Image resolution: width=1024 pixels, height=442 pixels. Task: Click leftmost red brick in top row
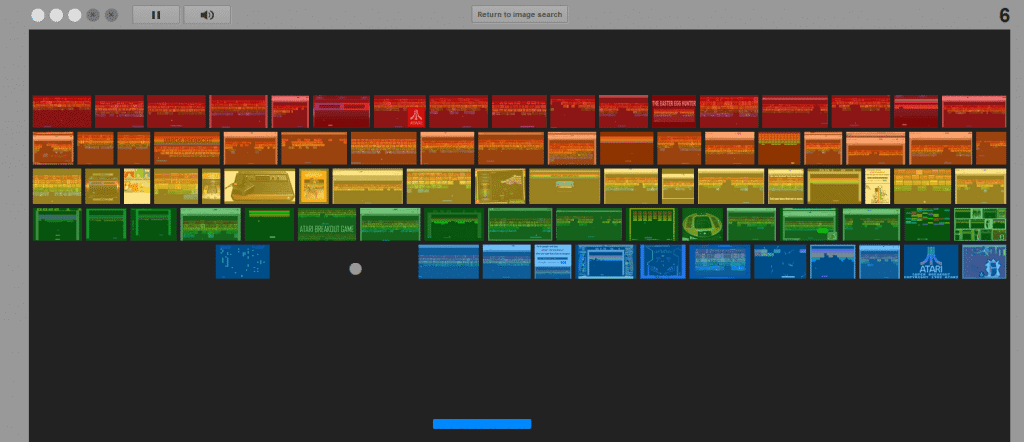tap(62, 112)
